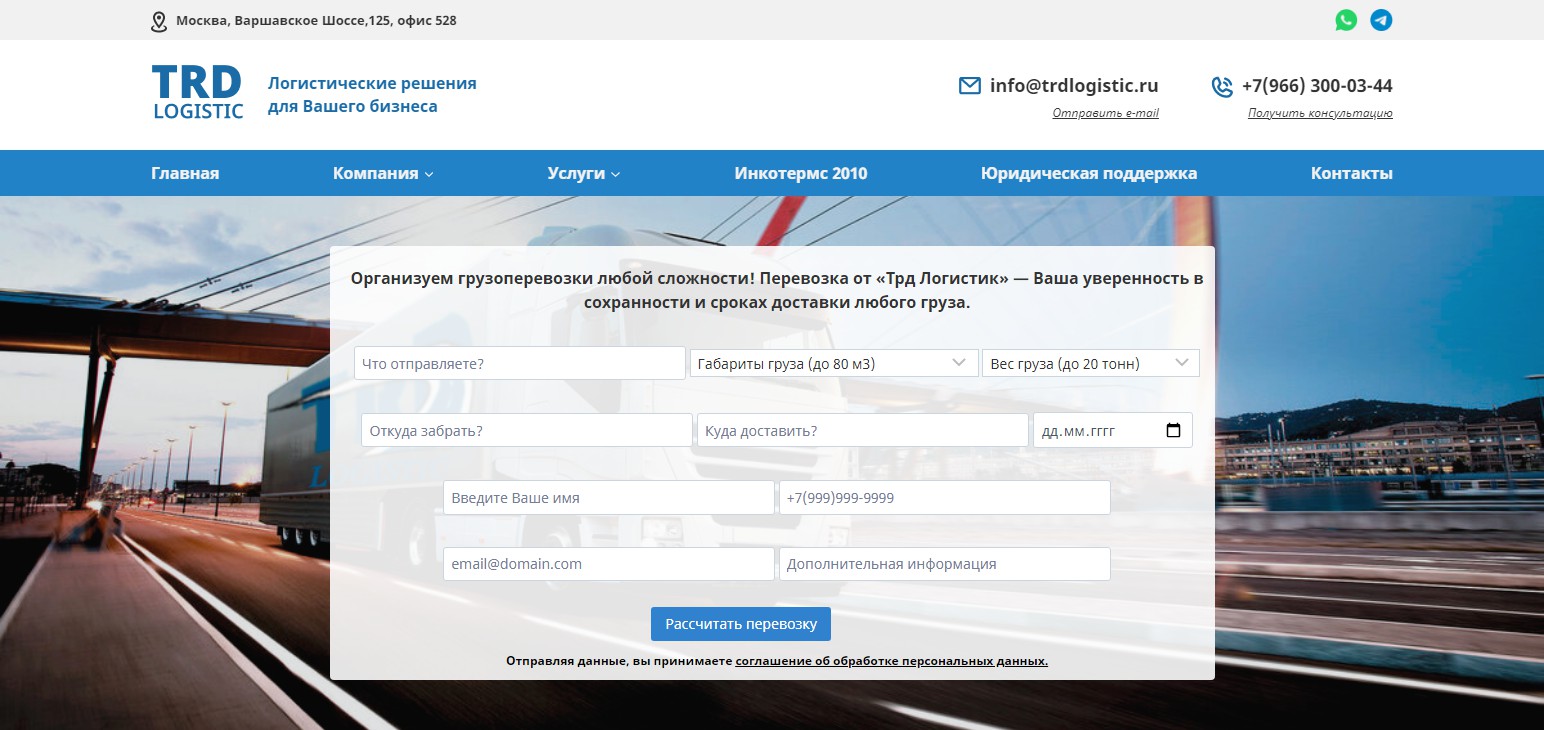Go to the Контакты menu item
Viewport: 1544px width, 730px height.
coord(1352,173)
